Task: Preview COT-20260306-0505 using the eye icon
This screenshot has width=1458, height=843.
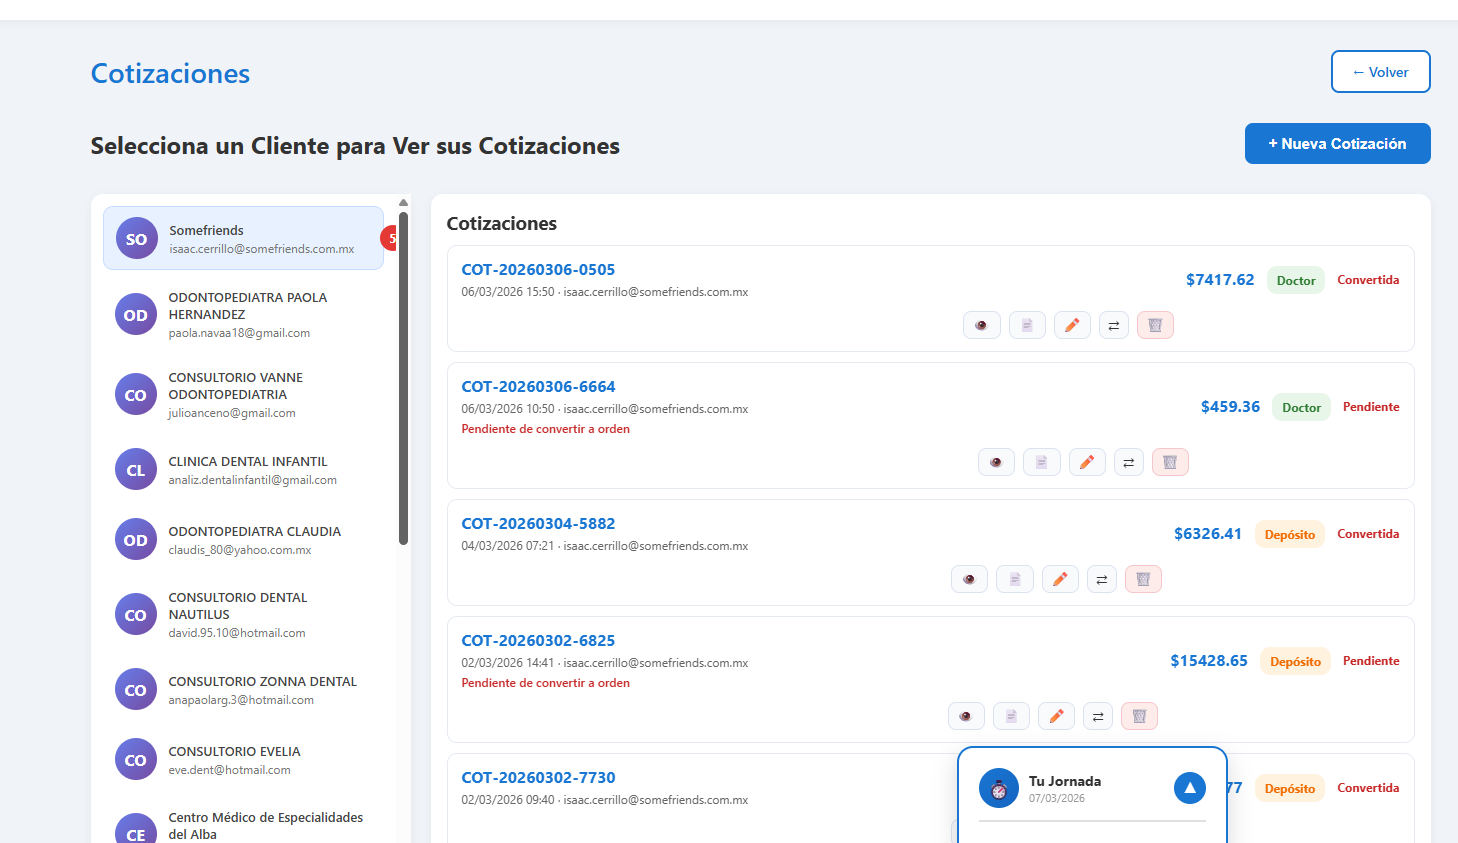Action: pos(981,324)
